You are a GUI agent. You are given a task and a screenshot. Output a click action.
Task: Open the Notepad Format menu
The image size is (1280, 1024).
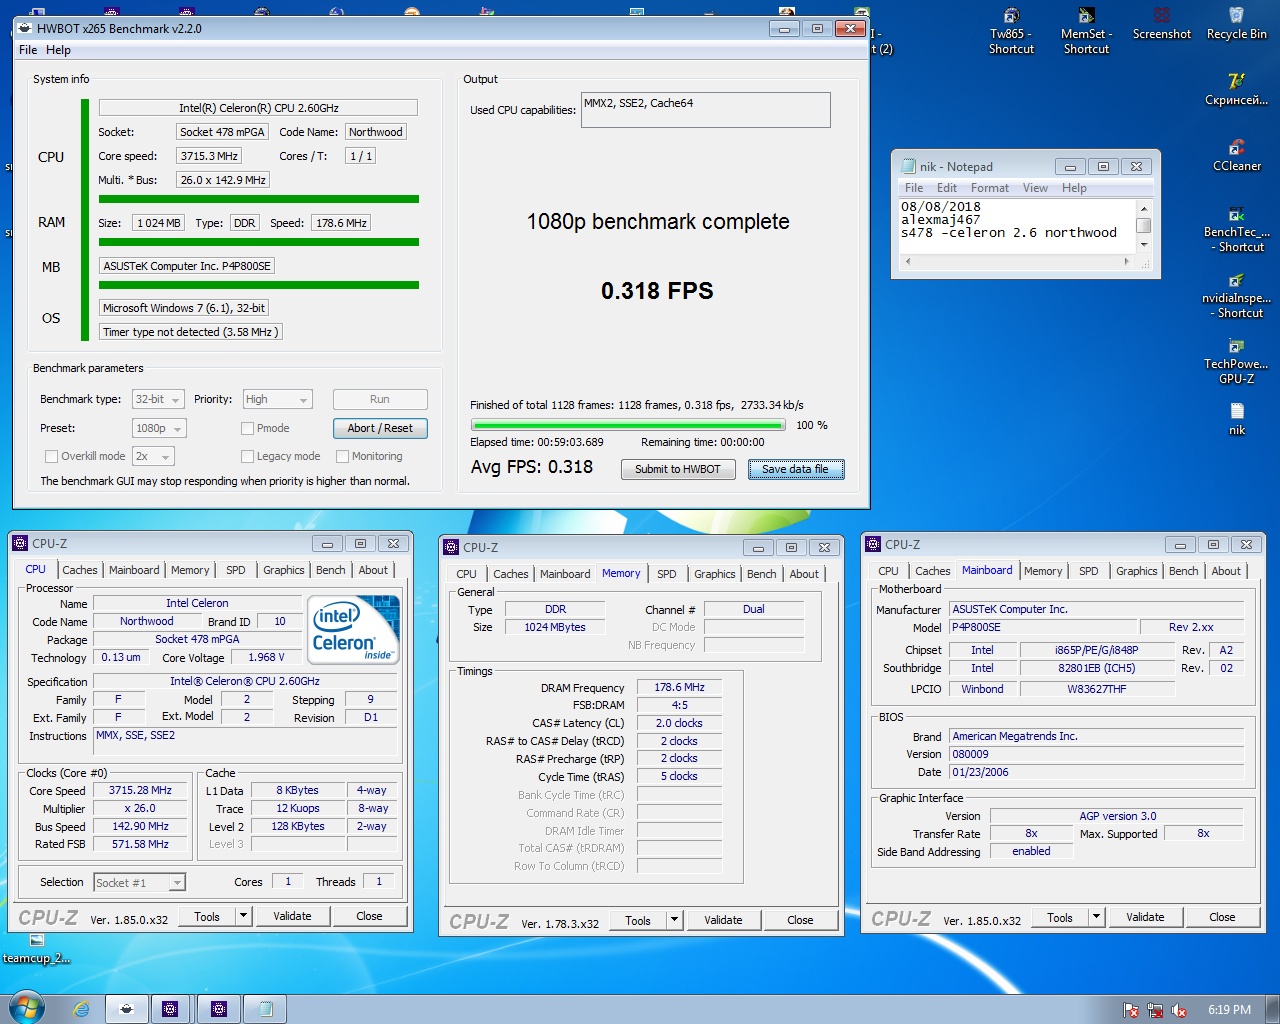pos(990,188)
